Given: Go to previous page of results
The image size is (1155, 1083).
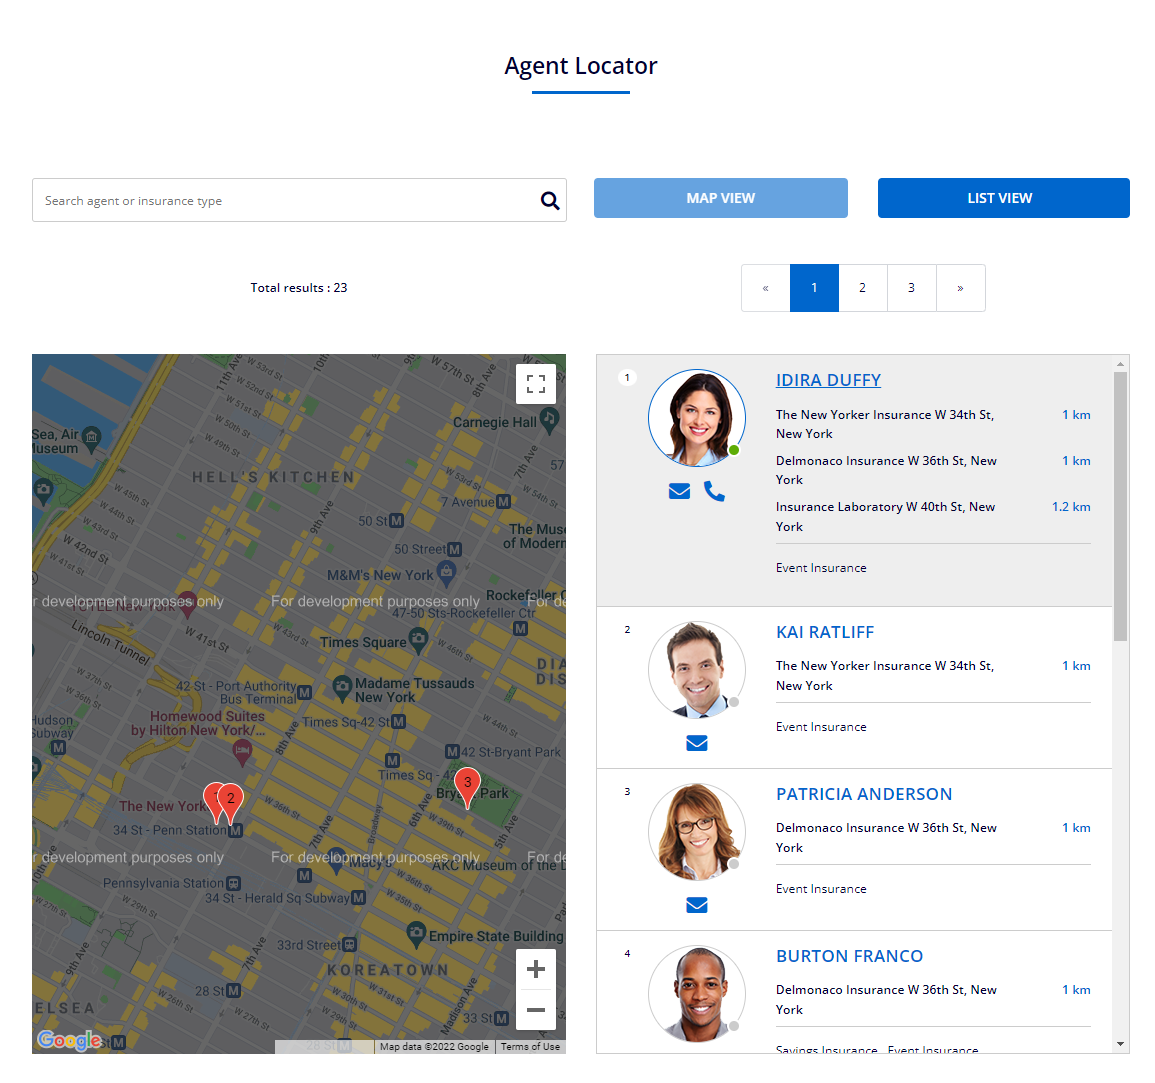Looking at the screenshot, I should click(x=766, y=288).
